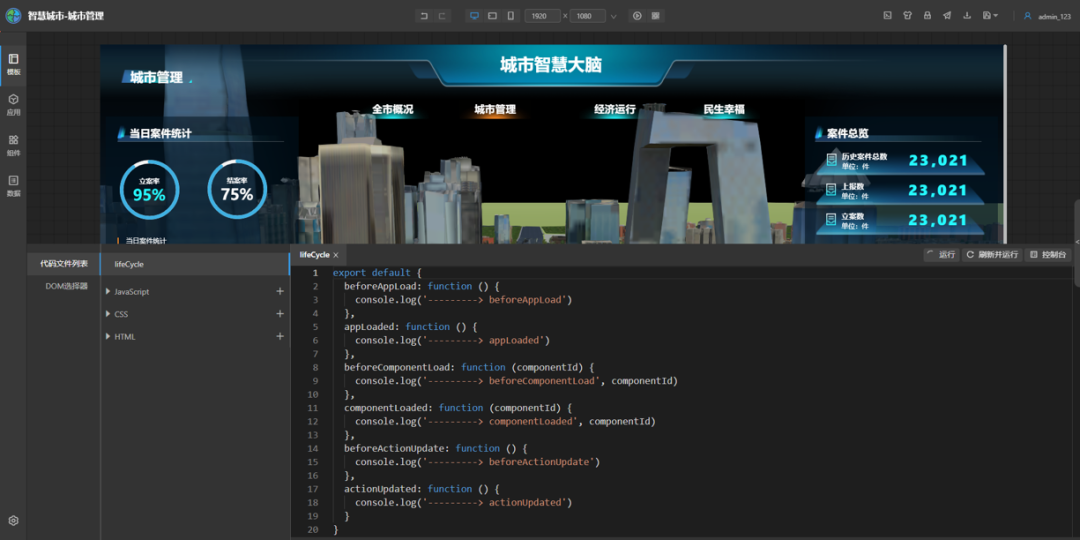Expand the HTML folder in the file tree
Image resolution: width=1080 pixels, height=540 pixels.
108,337
